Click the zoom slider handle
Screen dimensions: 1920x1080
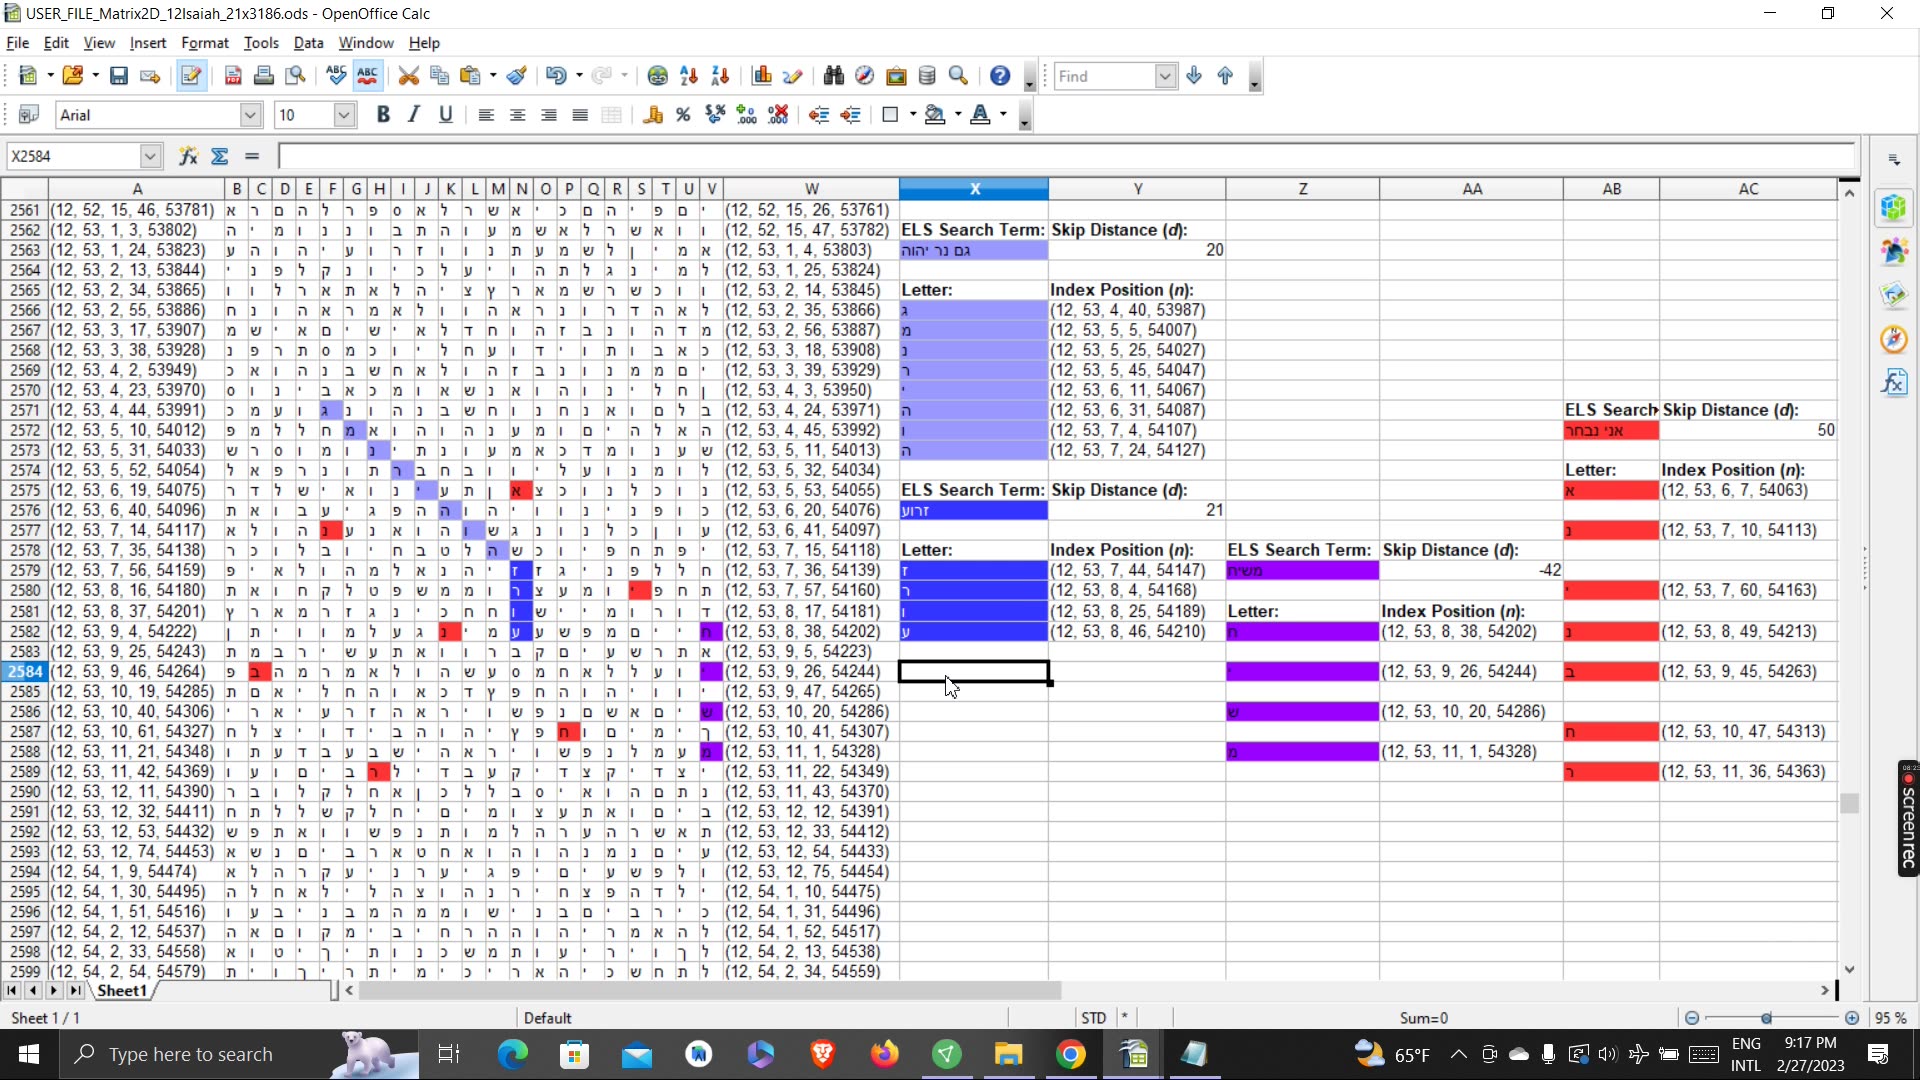pyautogui.click(x=1767, y=1018)
